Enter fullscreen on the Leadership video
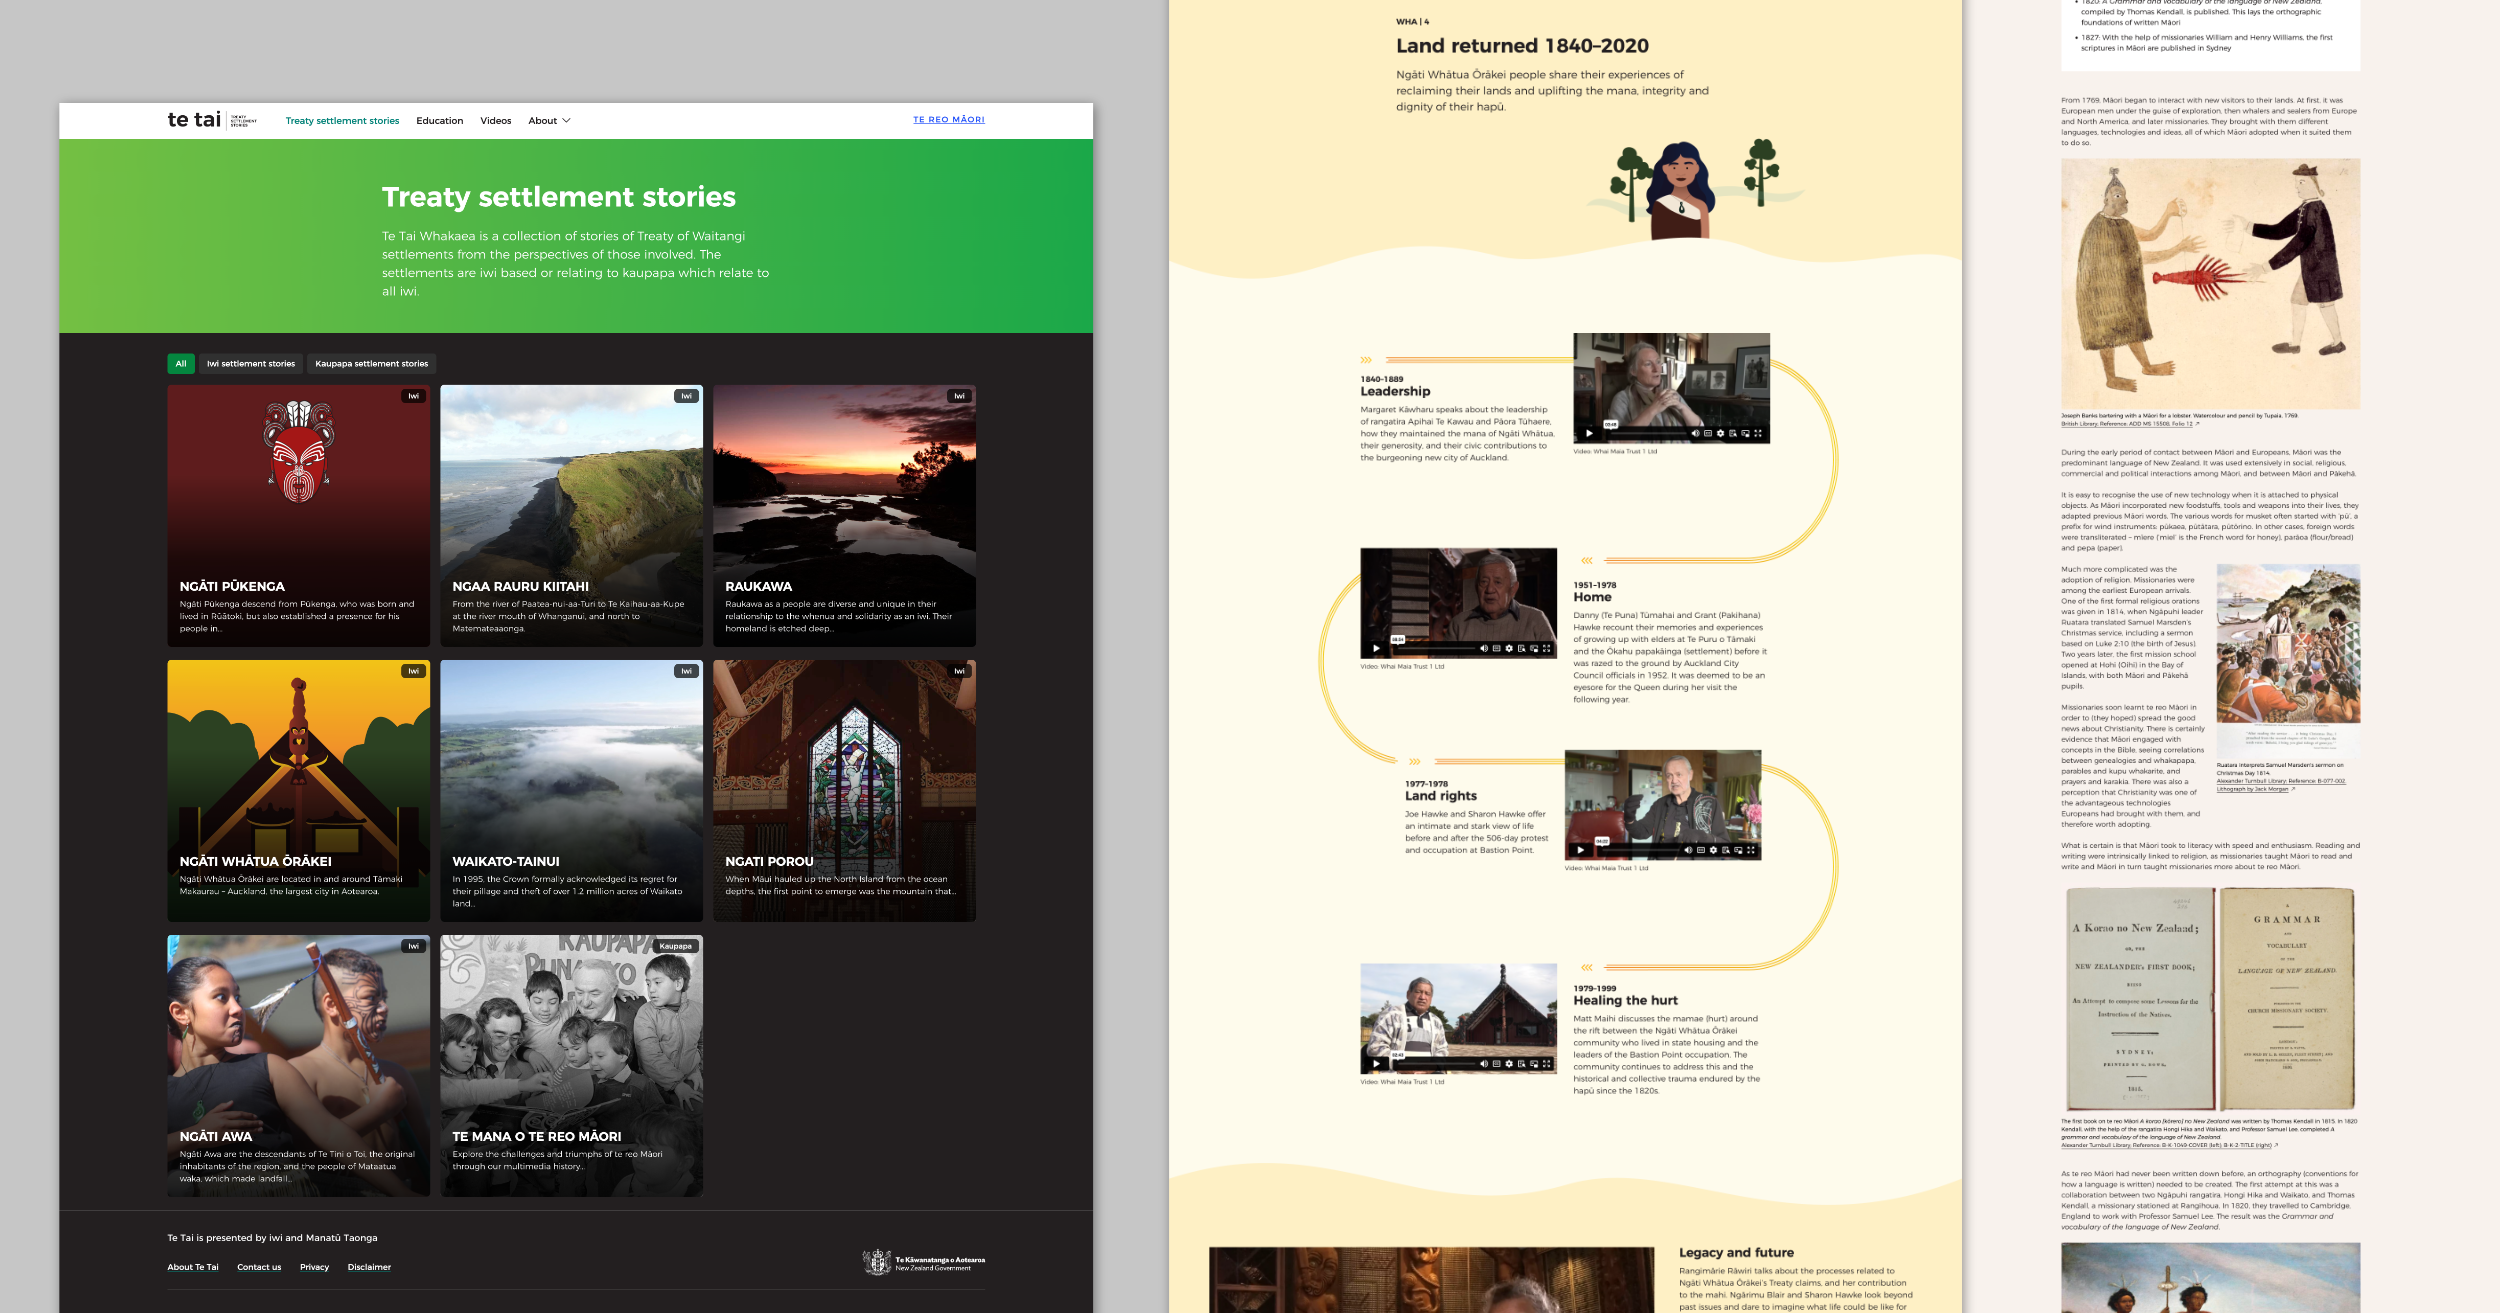 tap(1758, 433)
